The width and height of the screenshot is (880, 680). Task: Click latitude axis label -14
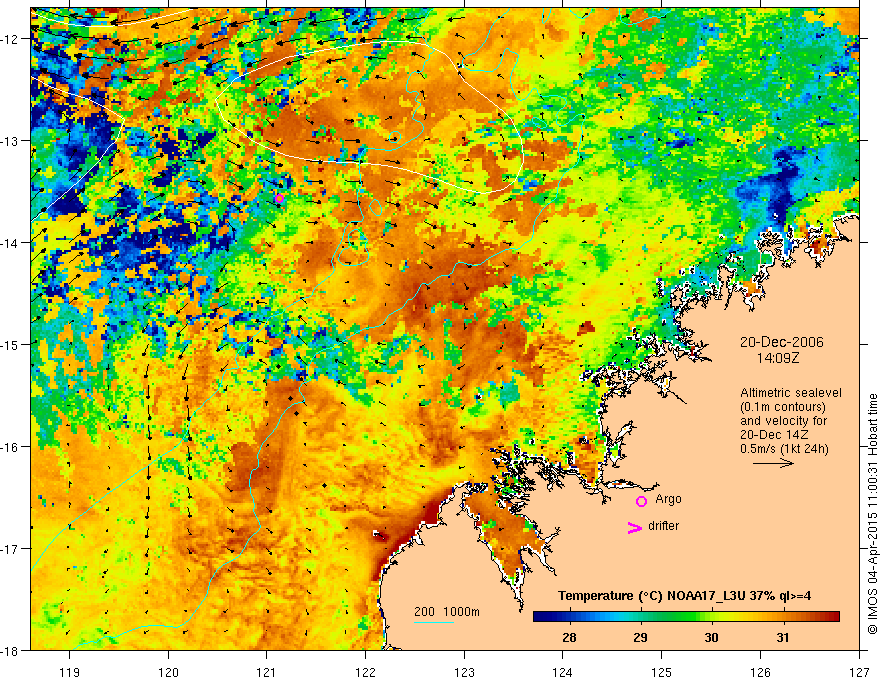coord(10,242)
